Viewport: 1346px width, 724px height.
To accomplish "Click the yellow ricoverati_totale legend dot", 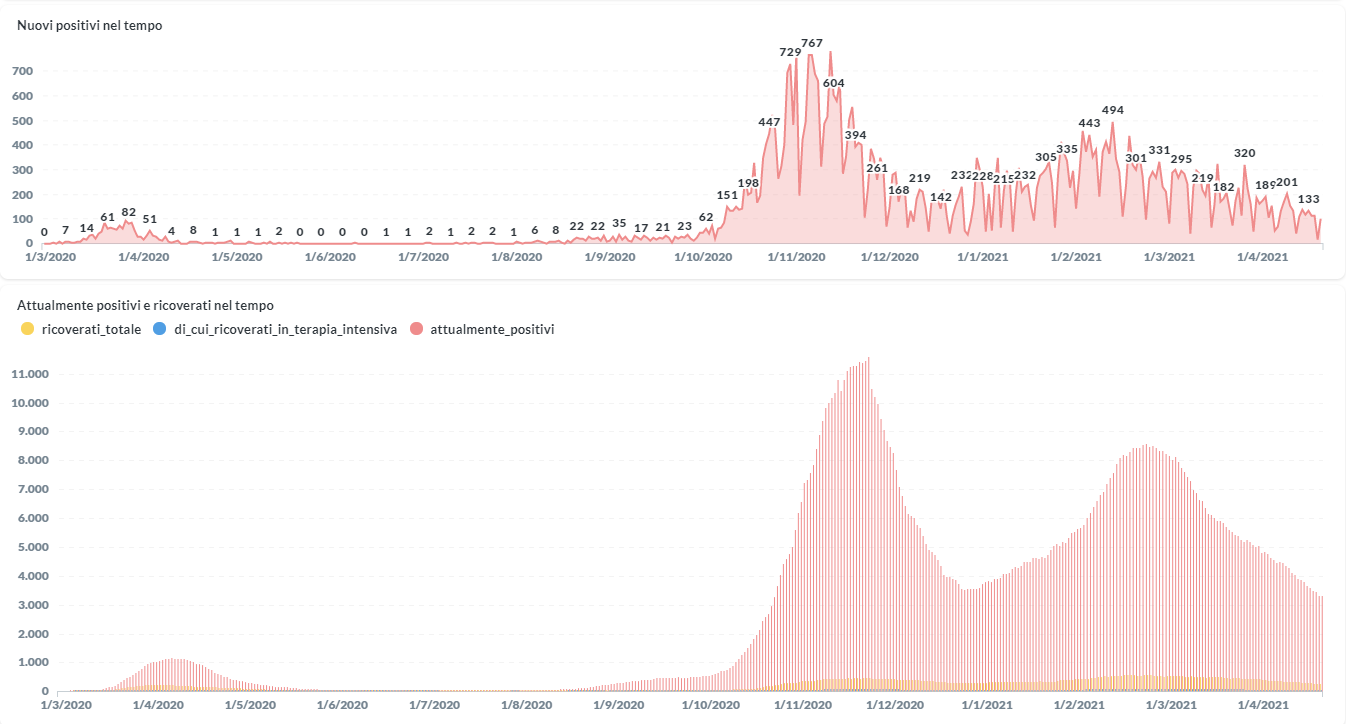I will point(27,329).
